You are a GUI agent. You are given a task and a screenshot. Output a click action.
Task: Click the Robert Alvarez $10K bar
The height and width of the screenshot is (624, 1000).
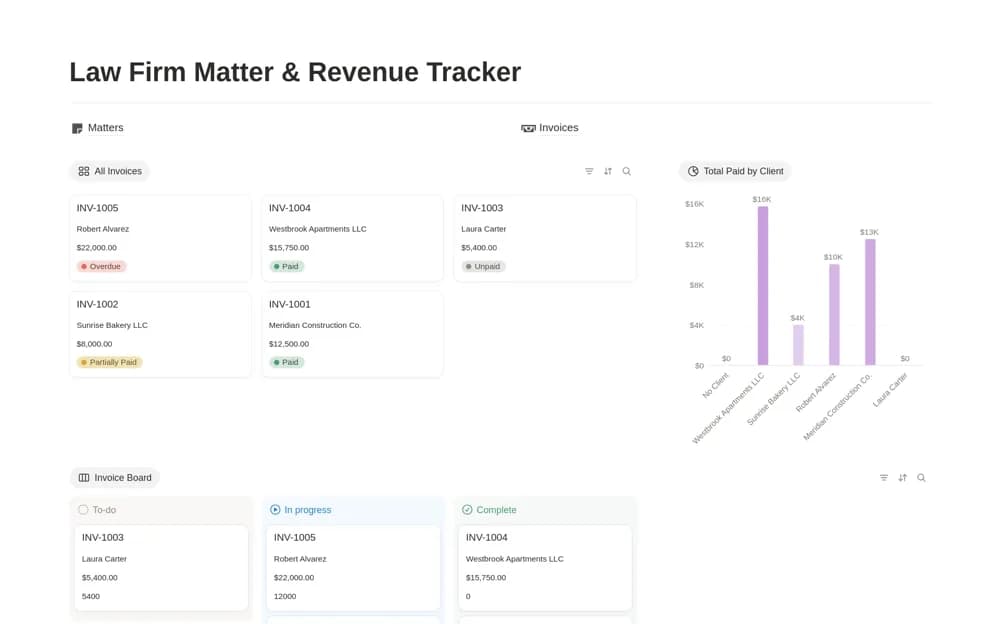(834, 315)
